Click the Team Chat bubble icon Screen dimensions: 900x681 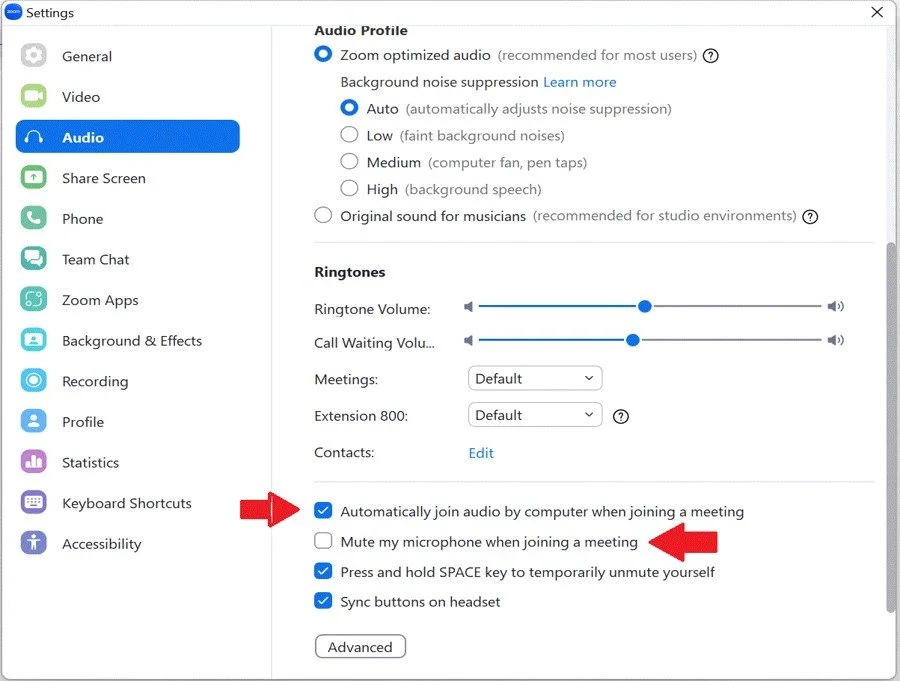[x=33, y=259]
